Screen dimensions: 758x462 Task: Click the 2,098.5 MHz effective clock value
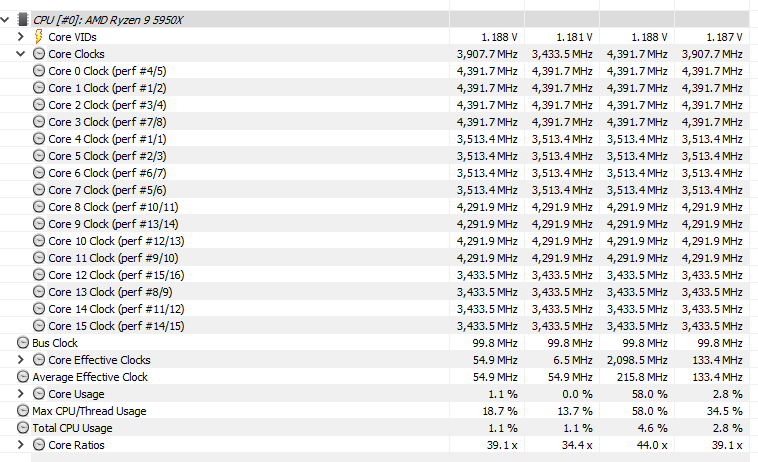pyautogui.click(x=636, y=360)
